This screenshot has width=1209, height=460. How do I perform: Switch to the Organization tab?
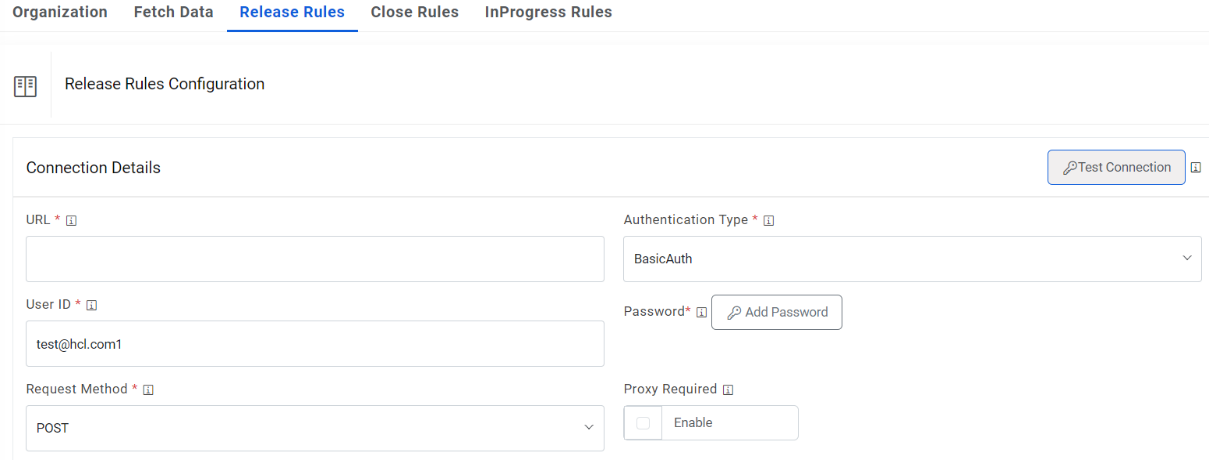[60, 13]
